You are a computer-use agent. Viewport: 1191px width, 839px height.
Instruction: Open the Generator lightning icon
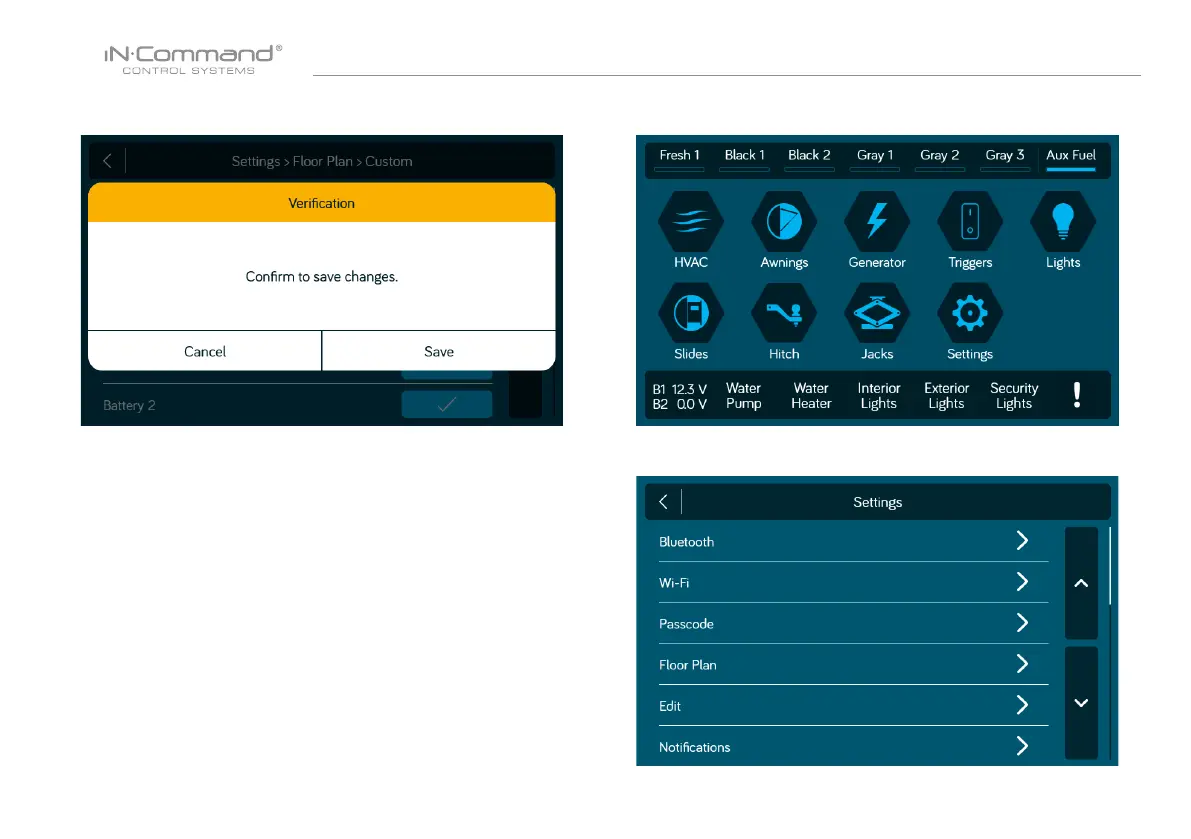tap(877, 222)
